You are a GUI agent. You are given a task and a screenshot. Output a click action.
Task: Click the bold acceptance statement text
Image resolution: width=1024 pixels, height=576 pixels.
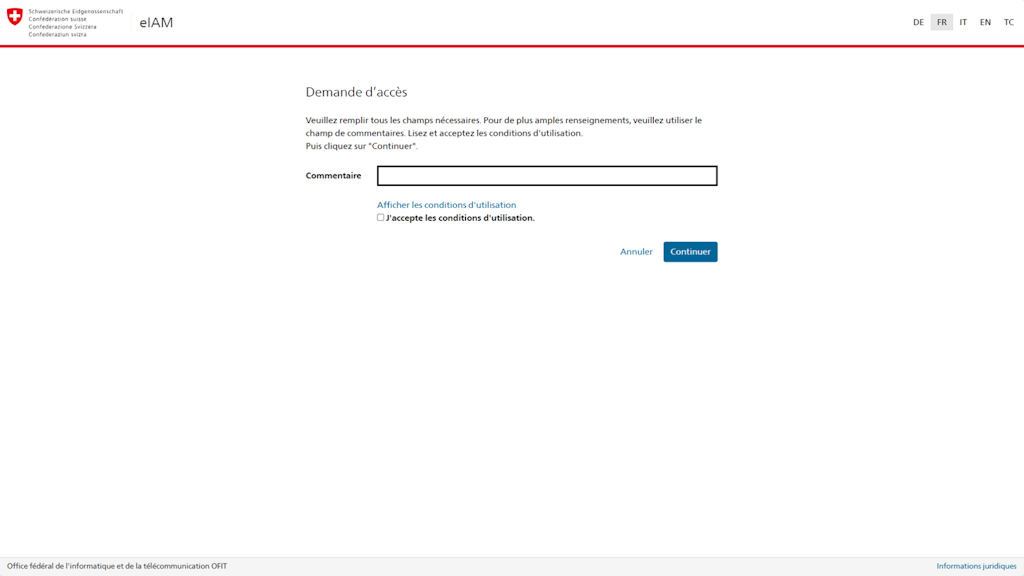[x=460, y=218]
